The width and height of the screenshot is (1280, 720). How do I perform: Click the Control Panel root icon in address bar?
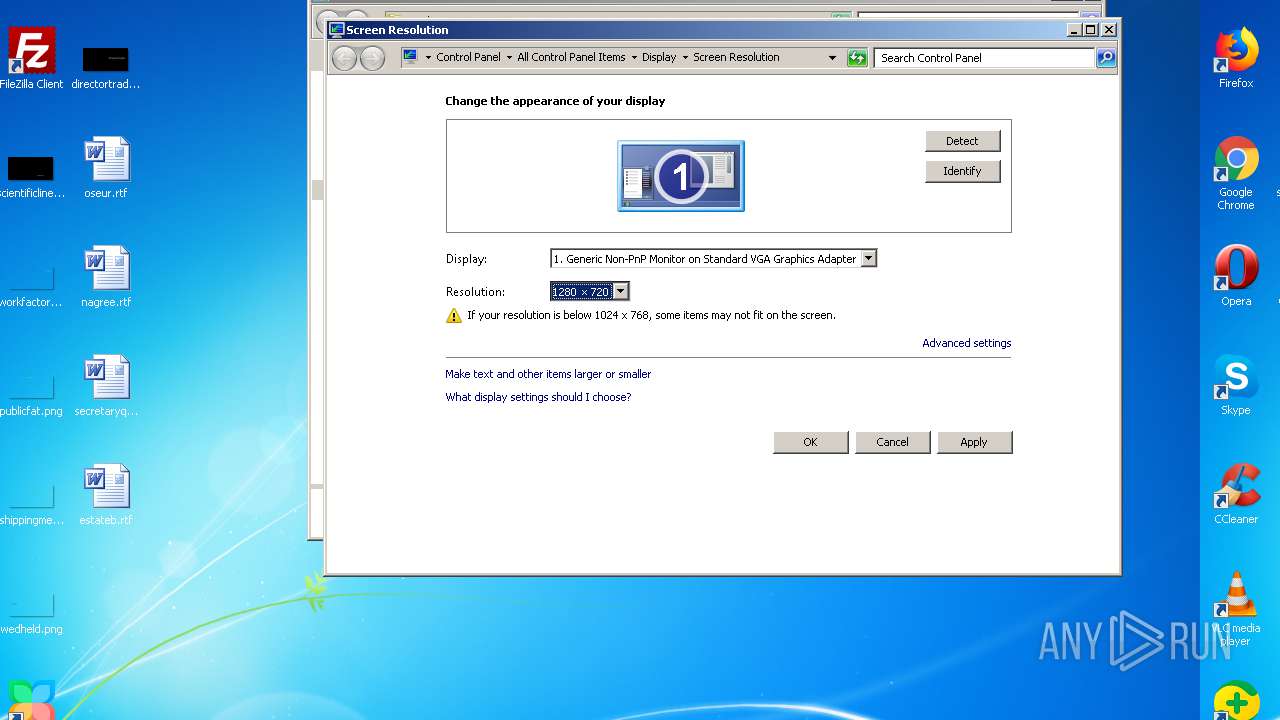pos(410,57)
